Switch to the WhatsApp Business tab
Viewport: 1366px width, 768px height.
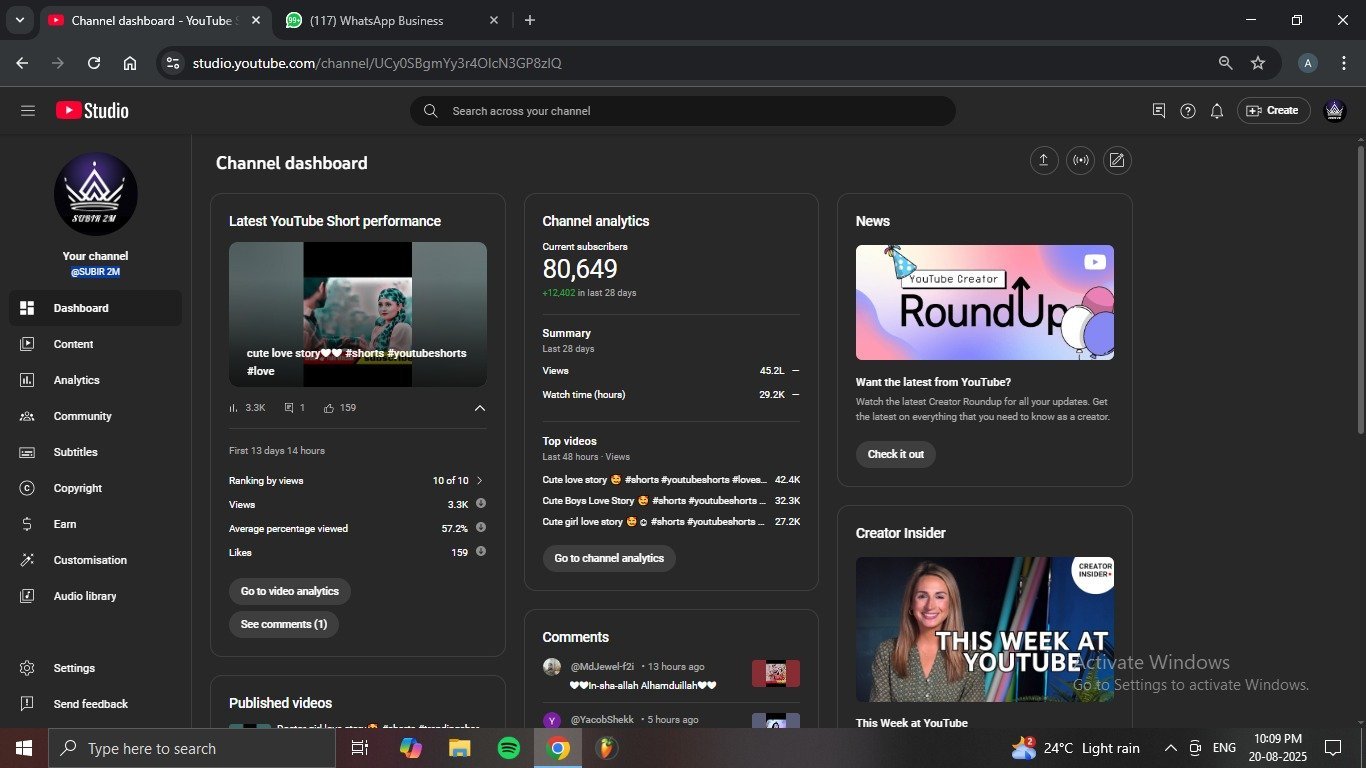[376, 20]
